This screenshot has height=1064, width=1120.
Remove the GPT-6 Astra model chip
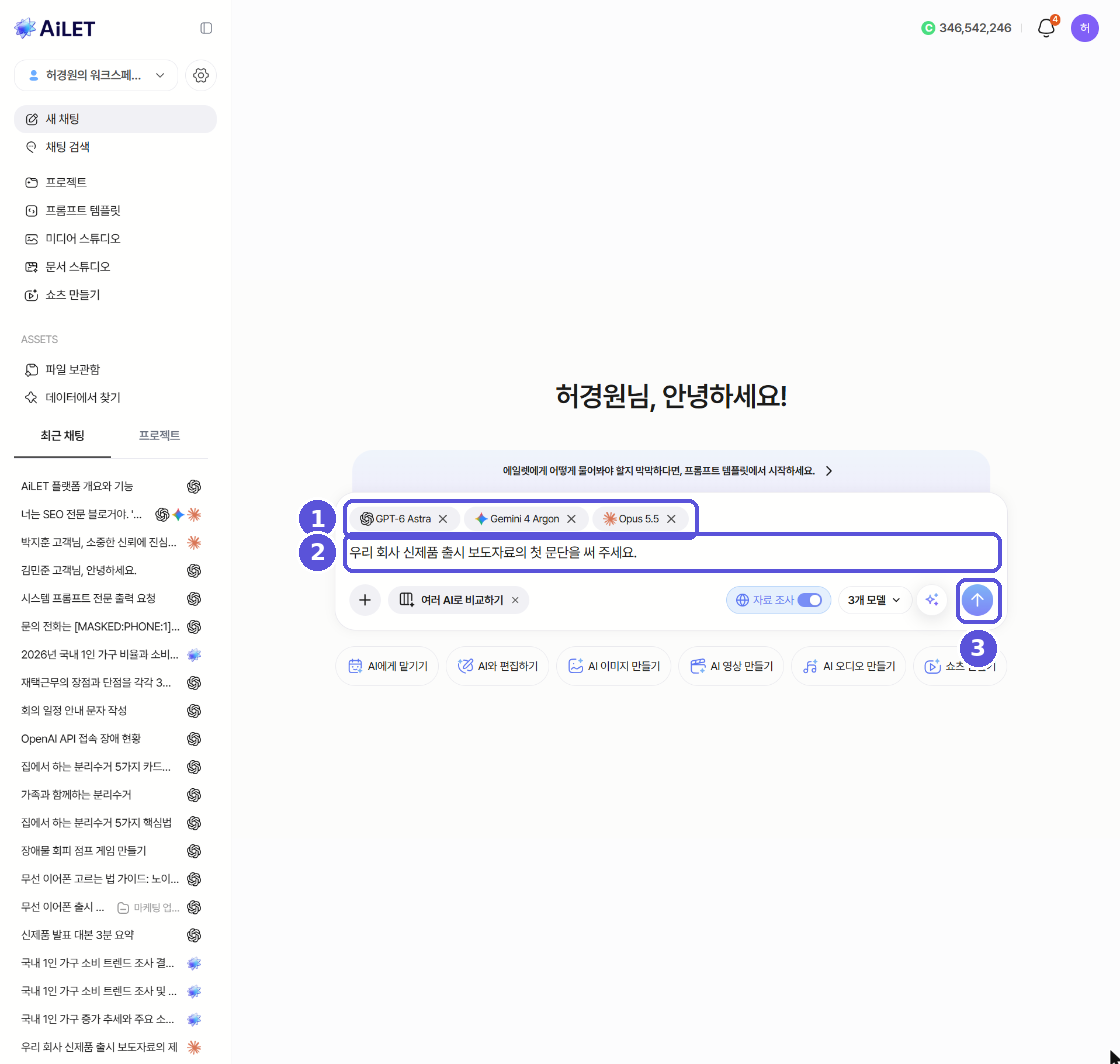pos(443,519)
